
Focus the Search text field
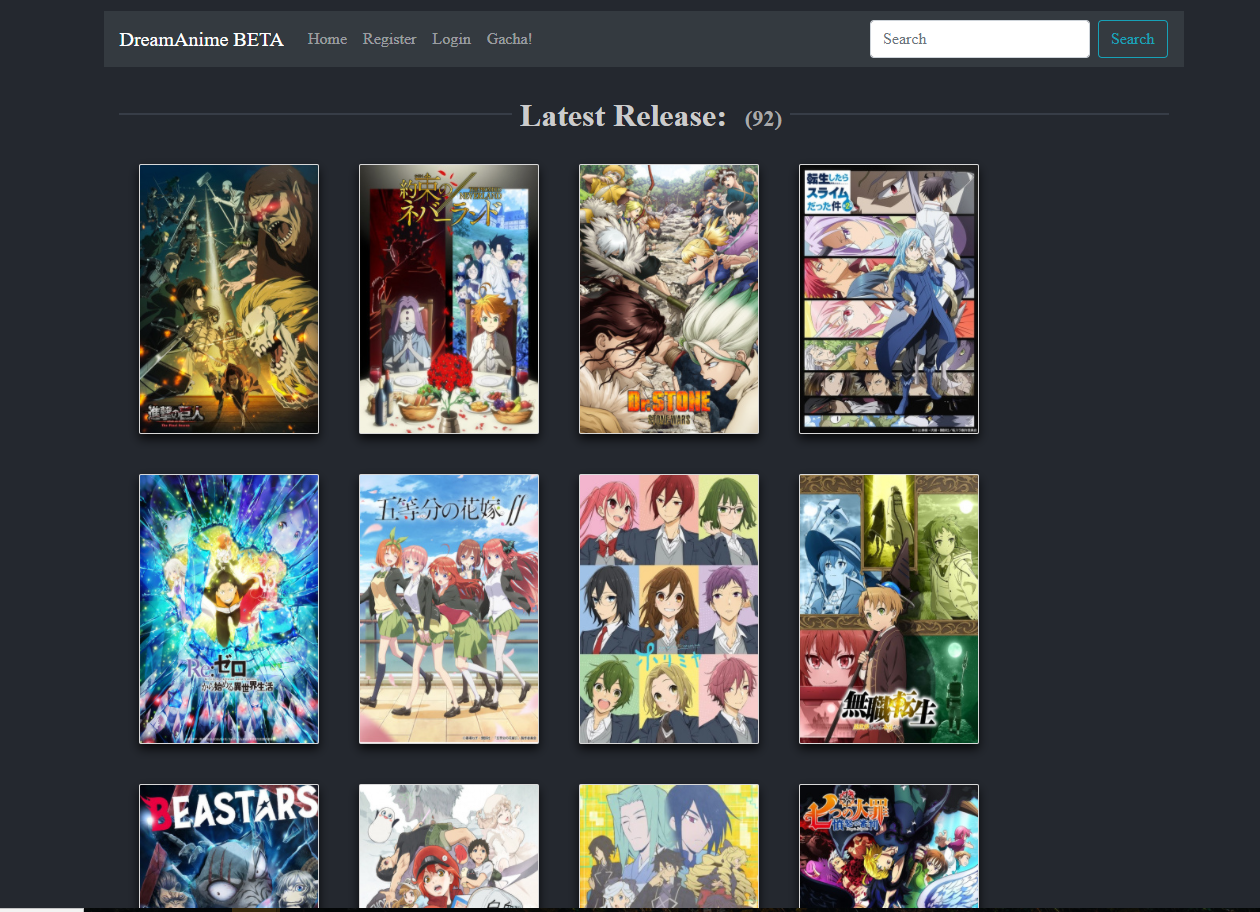click(x=980, y=39)
